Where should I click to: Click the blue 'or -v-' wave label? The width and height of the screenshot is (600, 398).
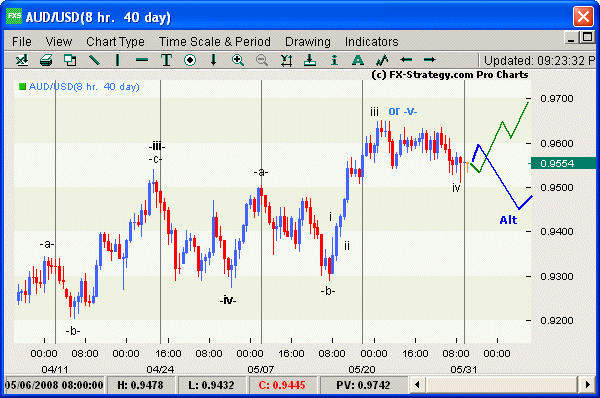[403, 111]
